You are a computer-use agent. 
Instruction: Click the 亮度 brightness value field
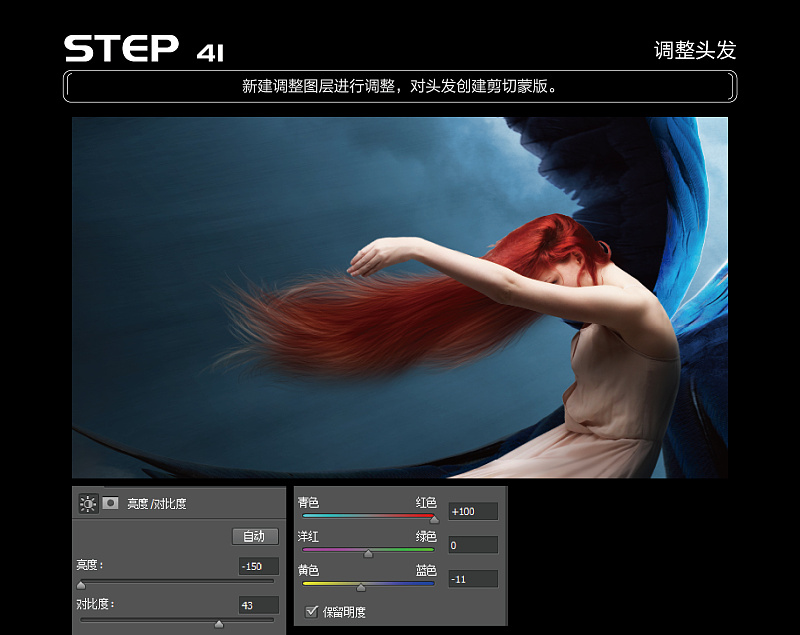pos(259,566)
